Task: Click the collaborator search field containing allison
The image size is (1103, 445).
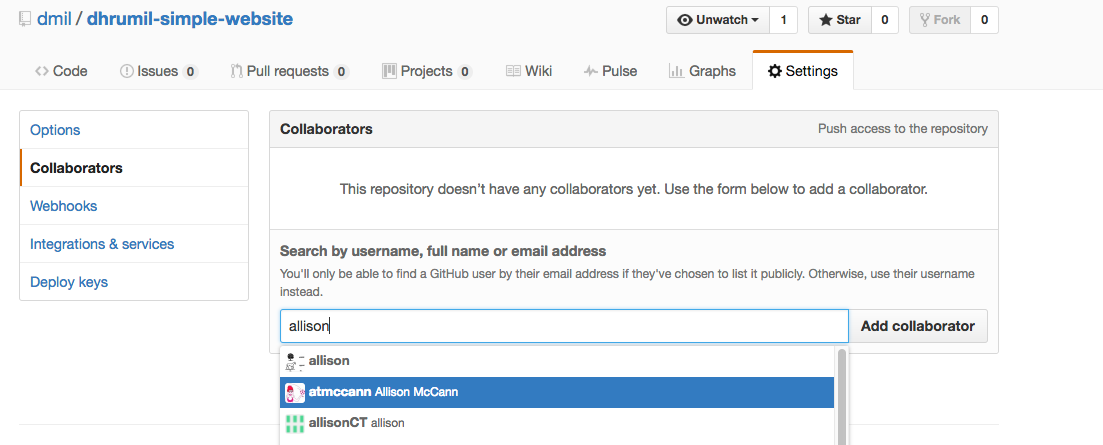Action: tap(564, 326)
